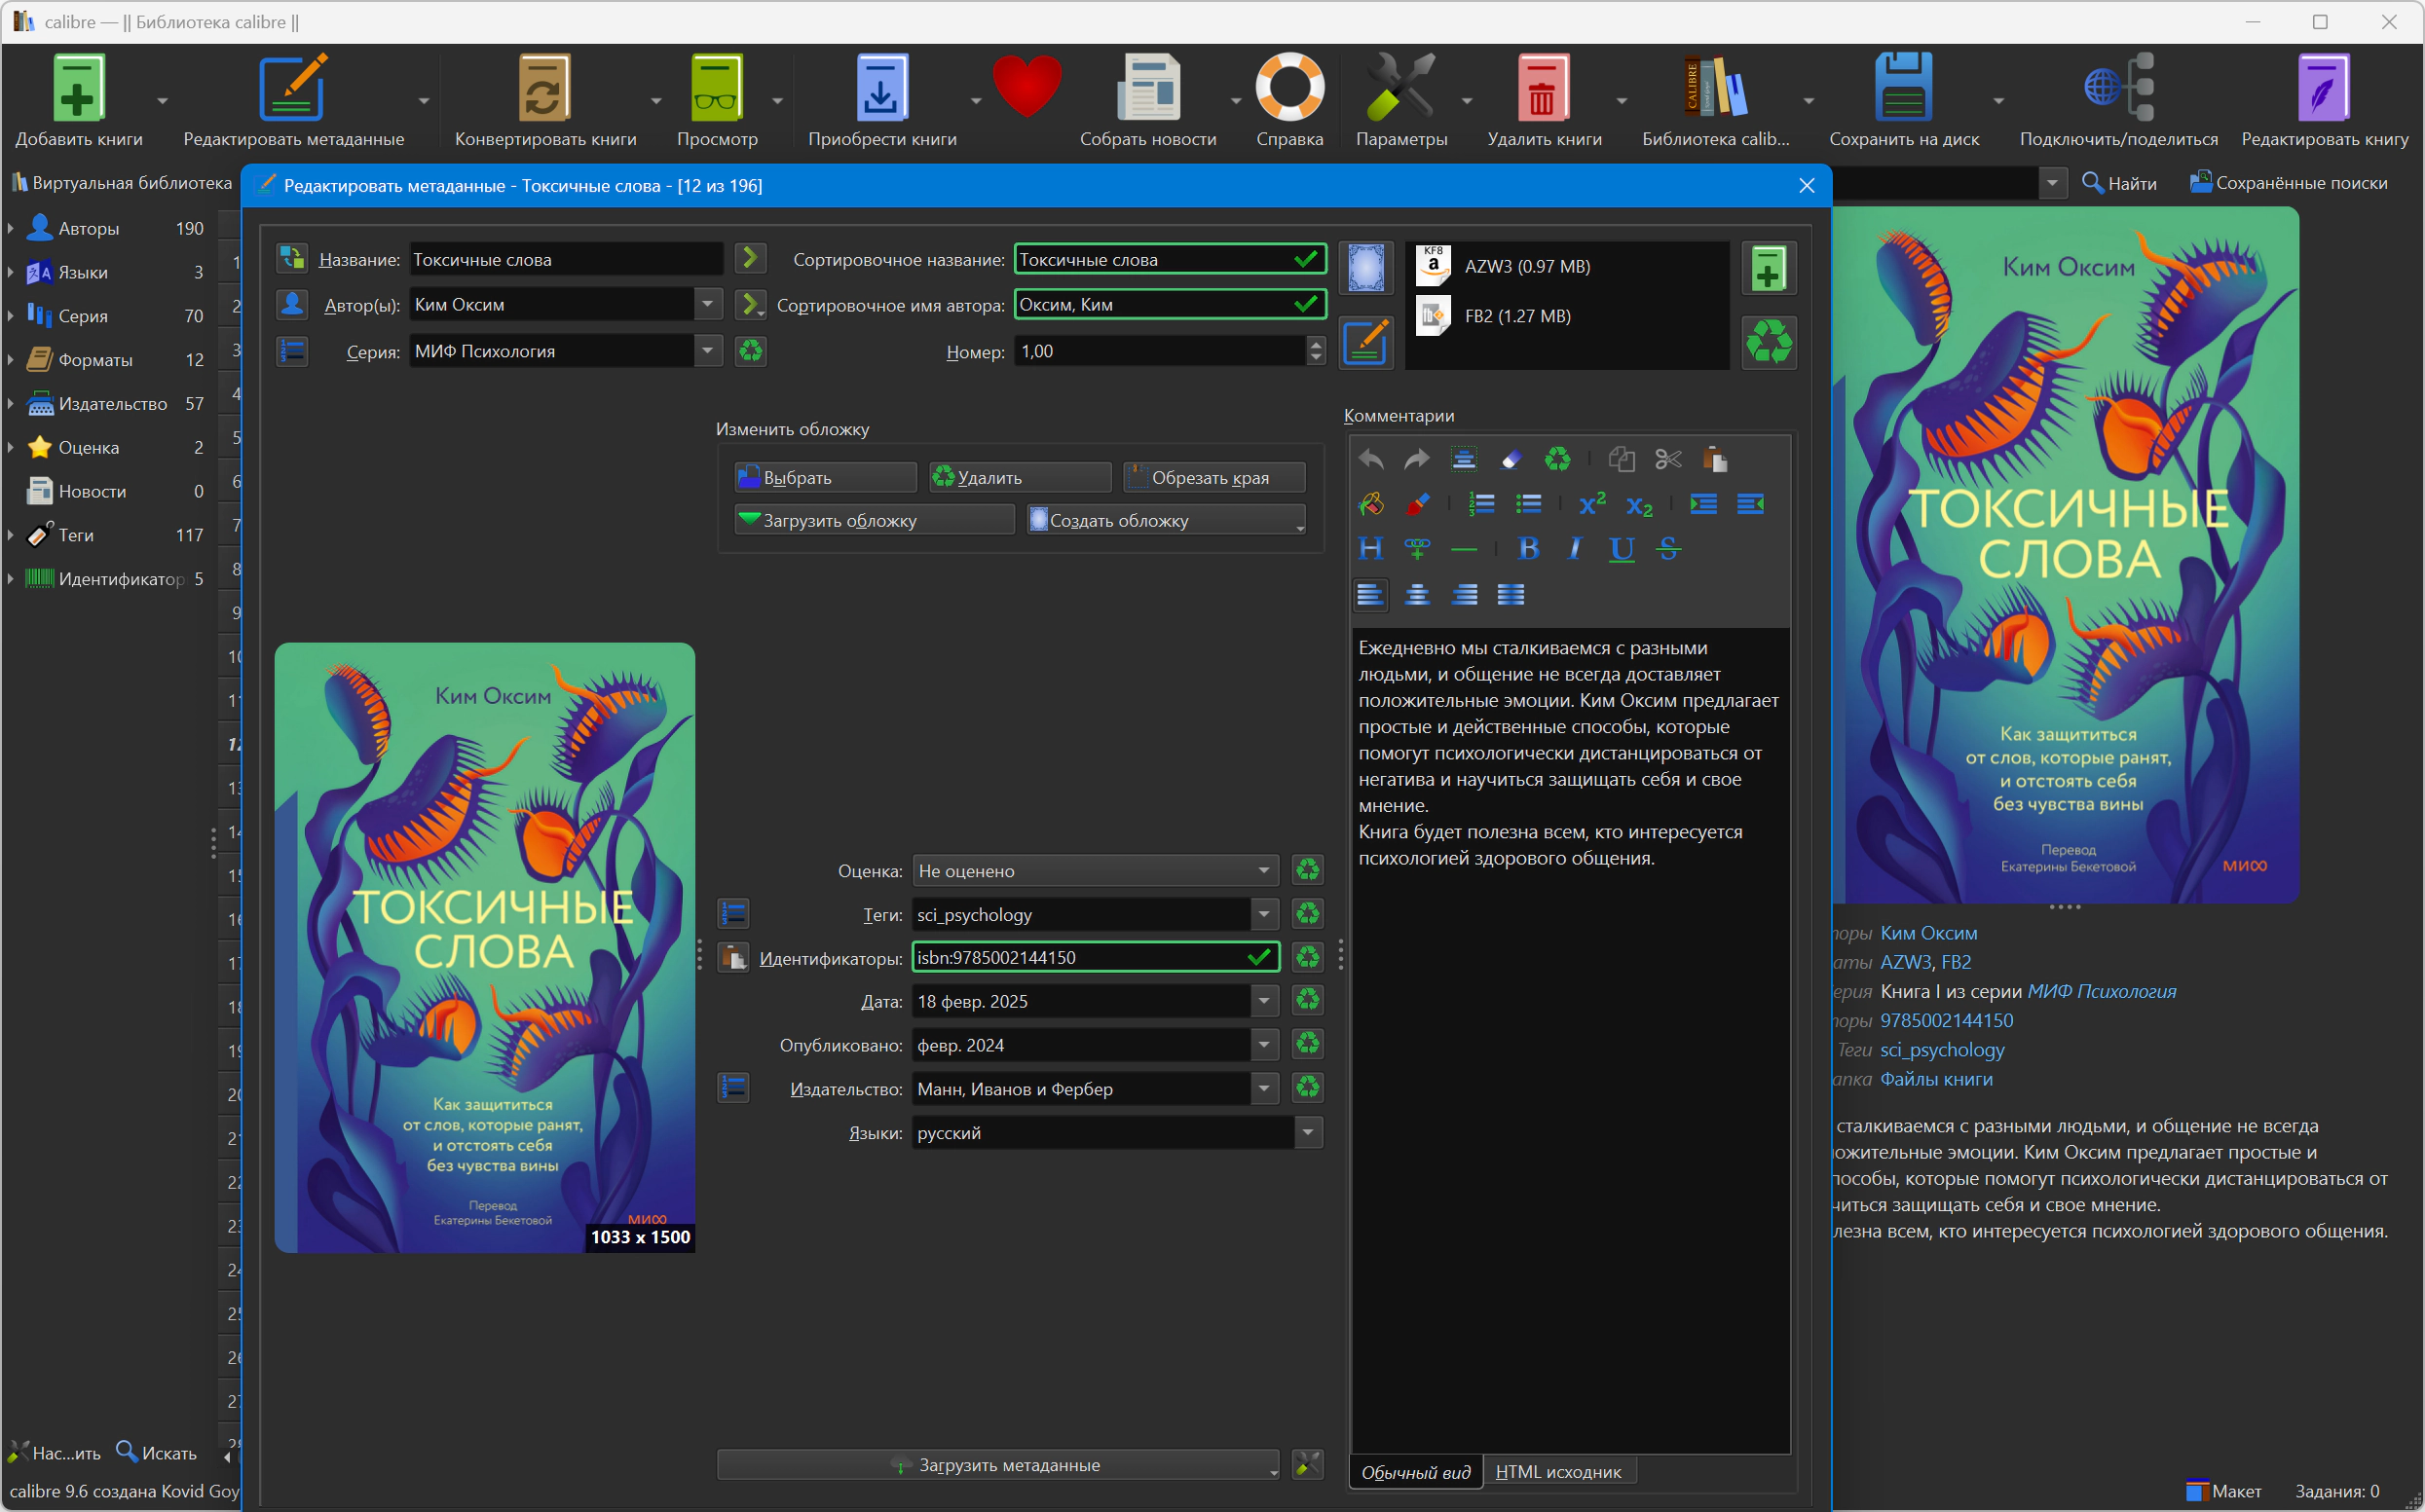Click the undo arrow in comments
This screenshot has height=1512, width=2425.
(x=1371, y=460)
